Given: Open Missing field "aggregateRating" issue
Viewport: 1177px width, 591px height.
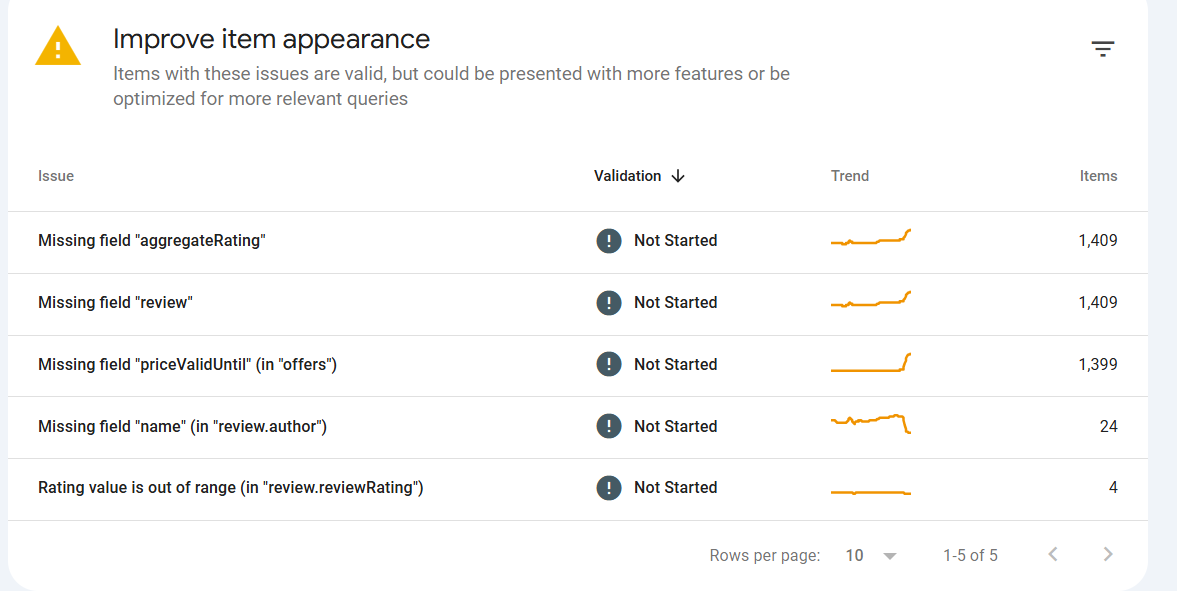Looking at the screenshot, I should click(x=152, y=241).
